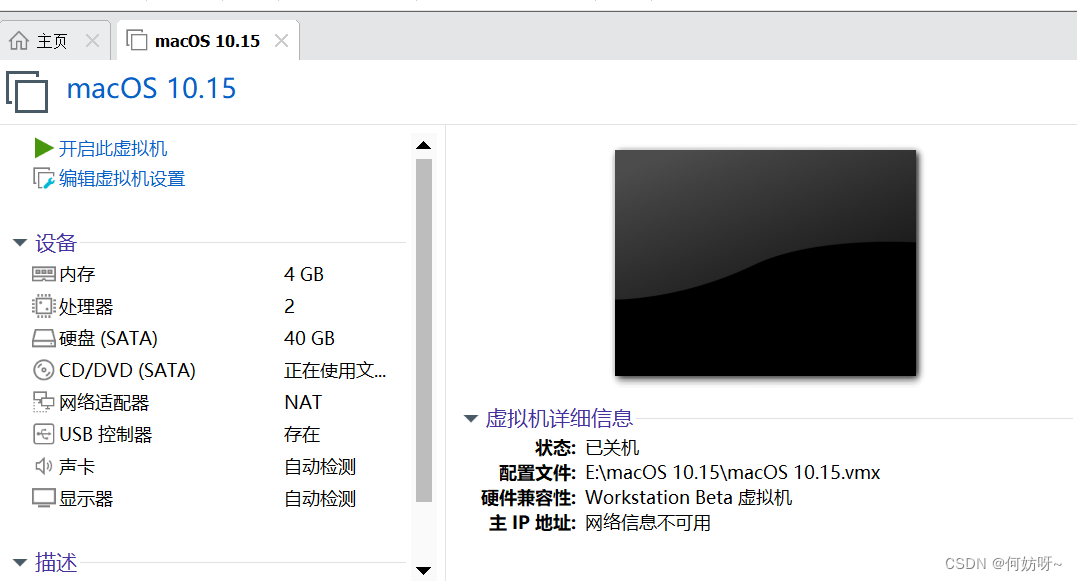Select the macOS 10.15 tab
This screenshot has width=1077, height=581.
click(207, 41)
